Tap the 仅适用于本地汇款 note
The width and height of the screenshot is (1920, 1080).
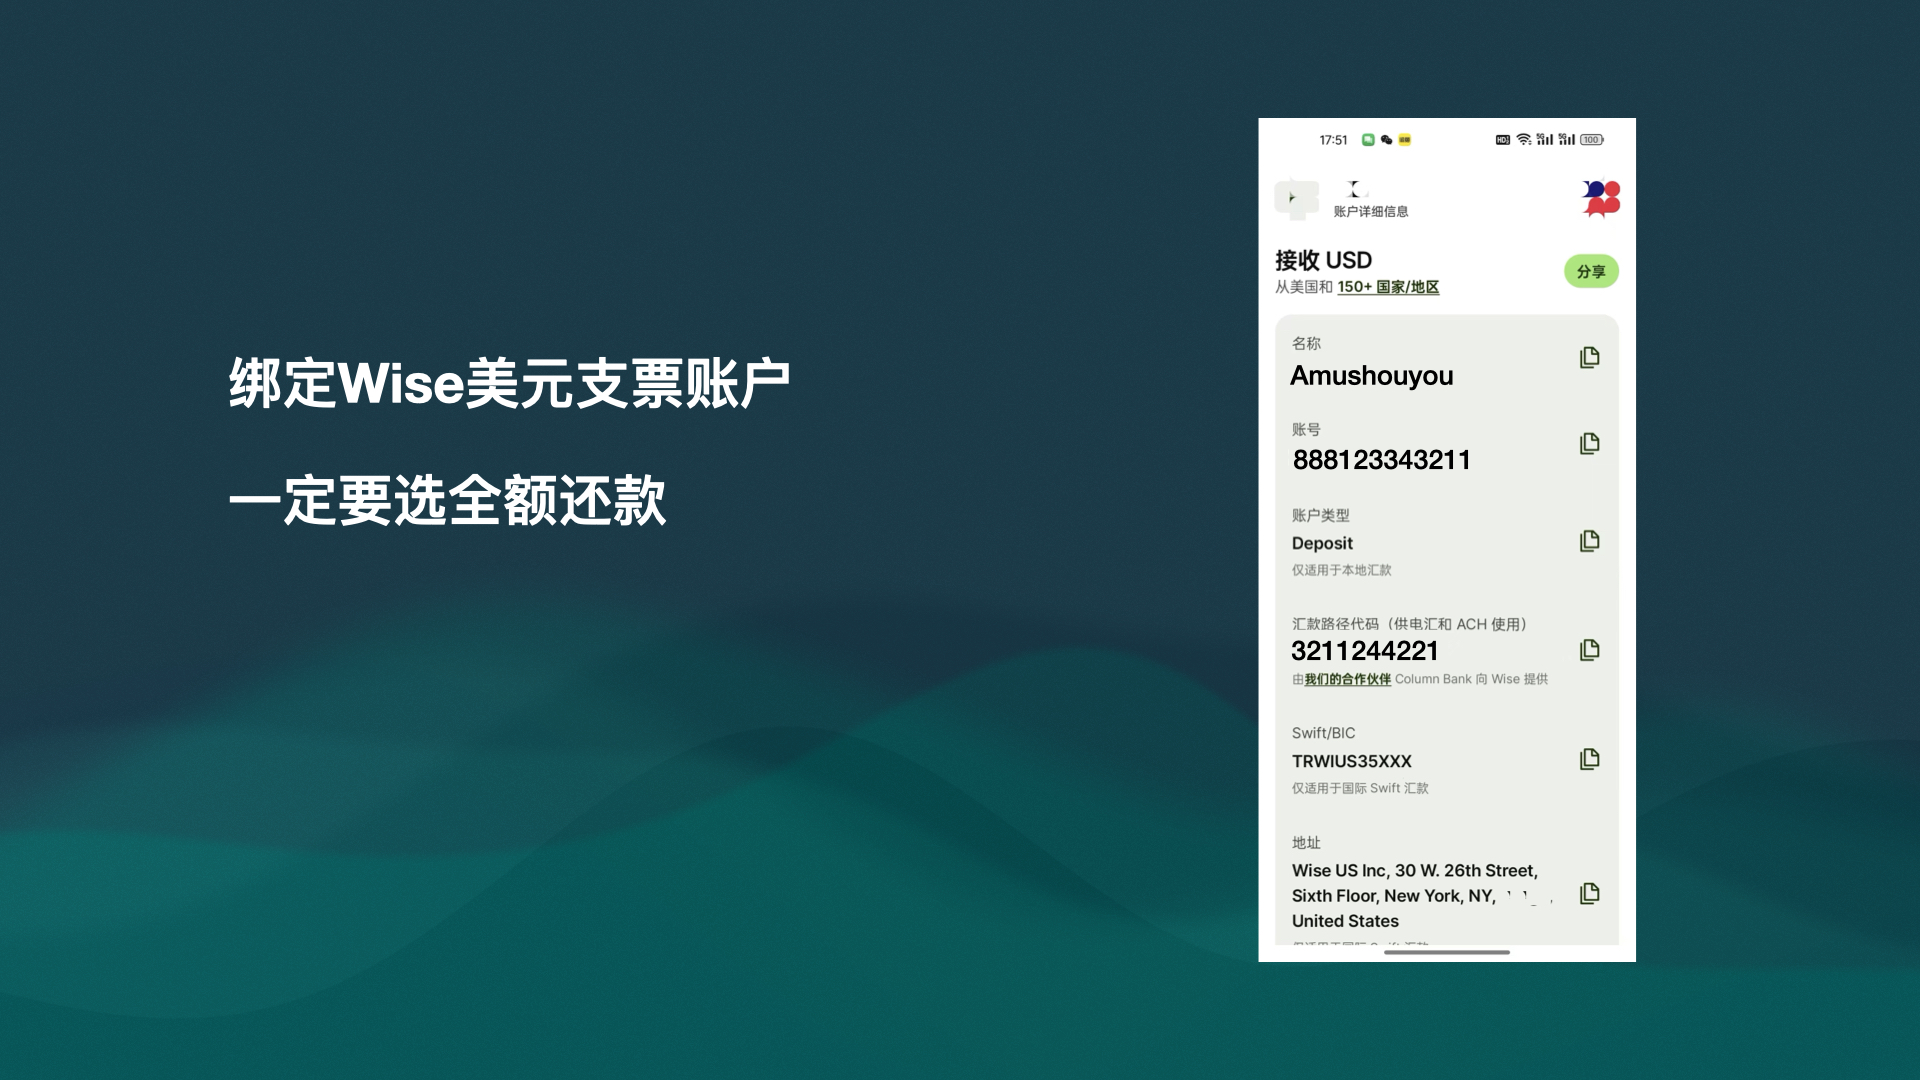[x=1341, y=570]
